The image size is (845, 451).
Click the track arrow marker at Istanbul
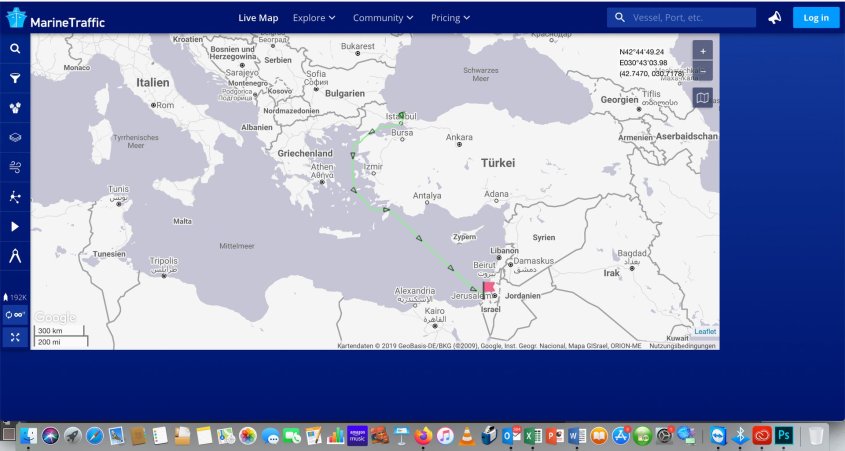[401, 115]
